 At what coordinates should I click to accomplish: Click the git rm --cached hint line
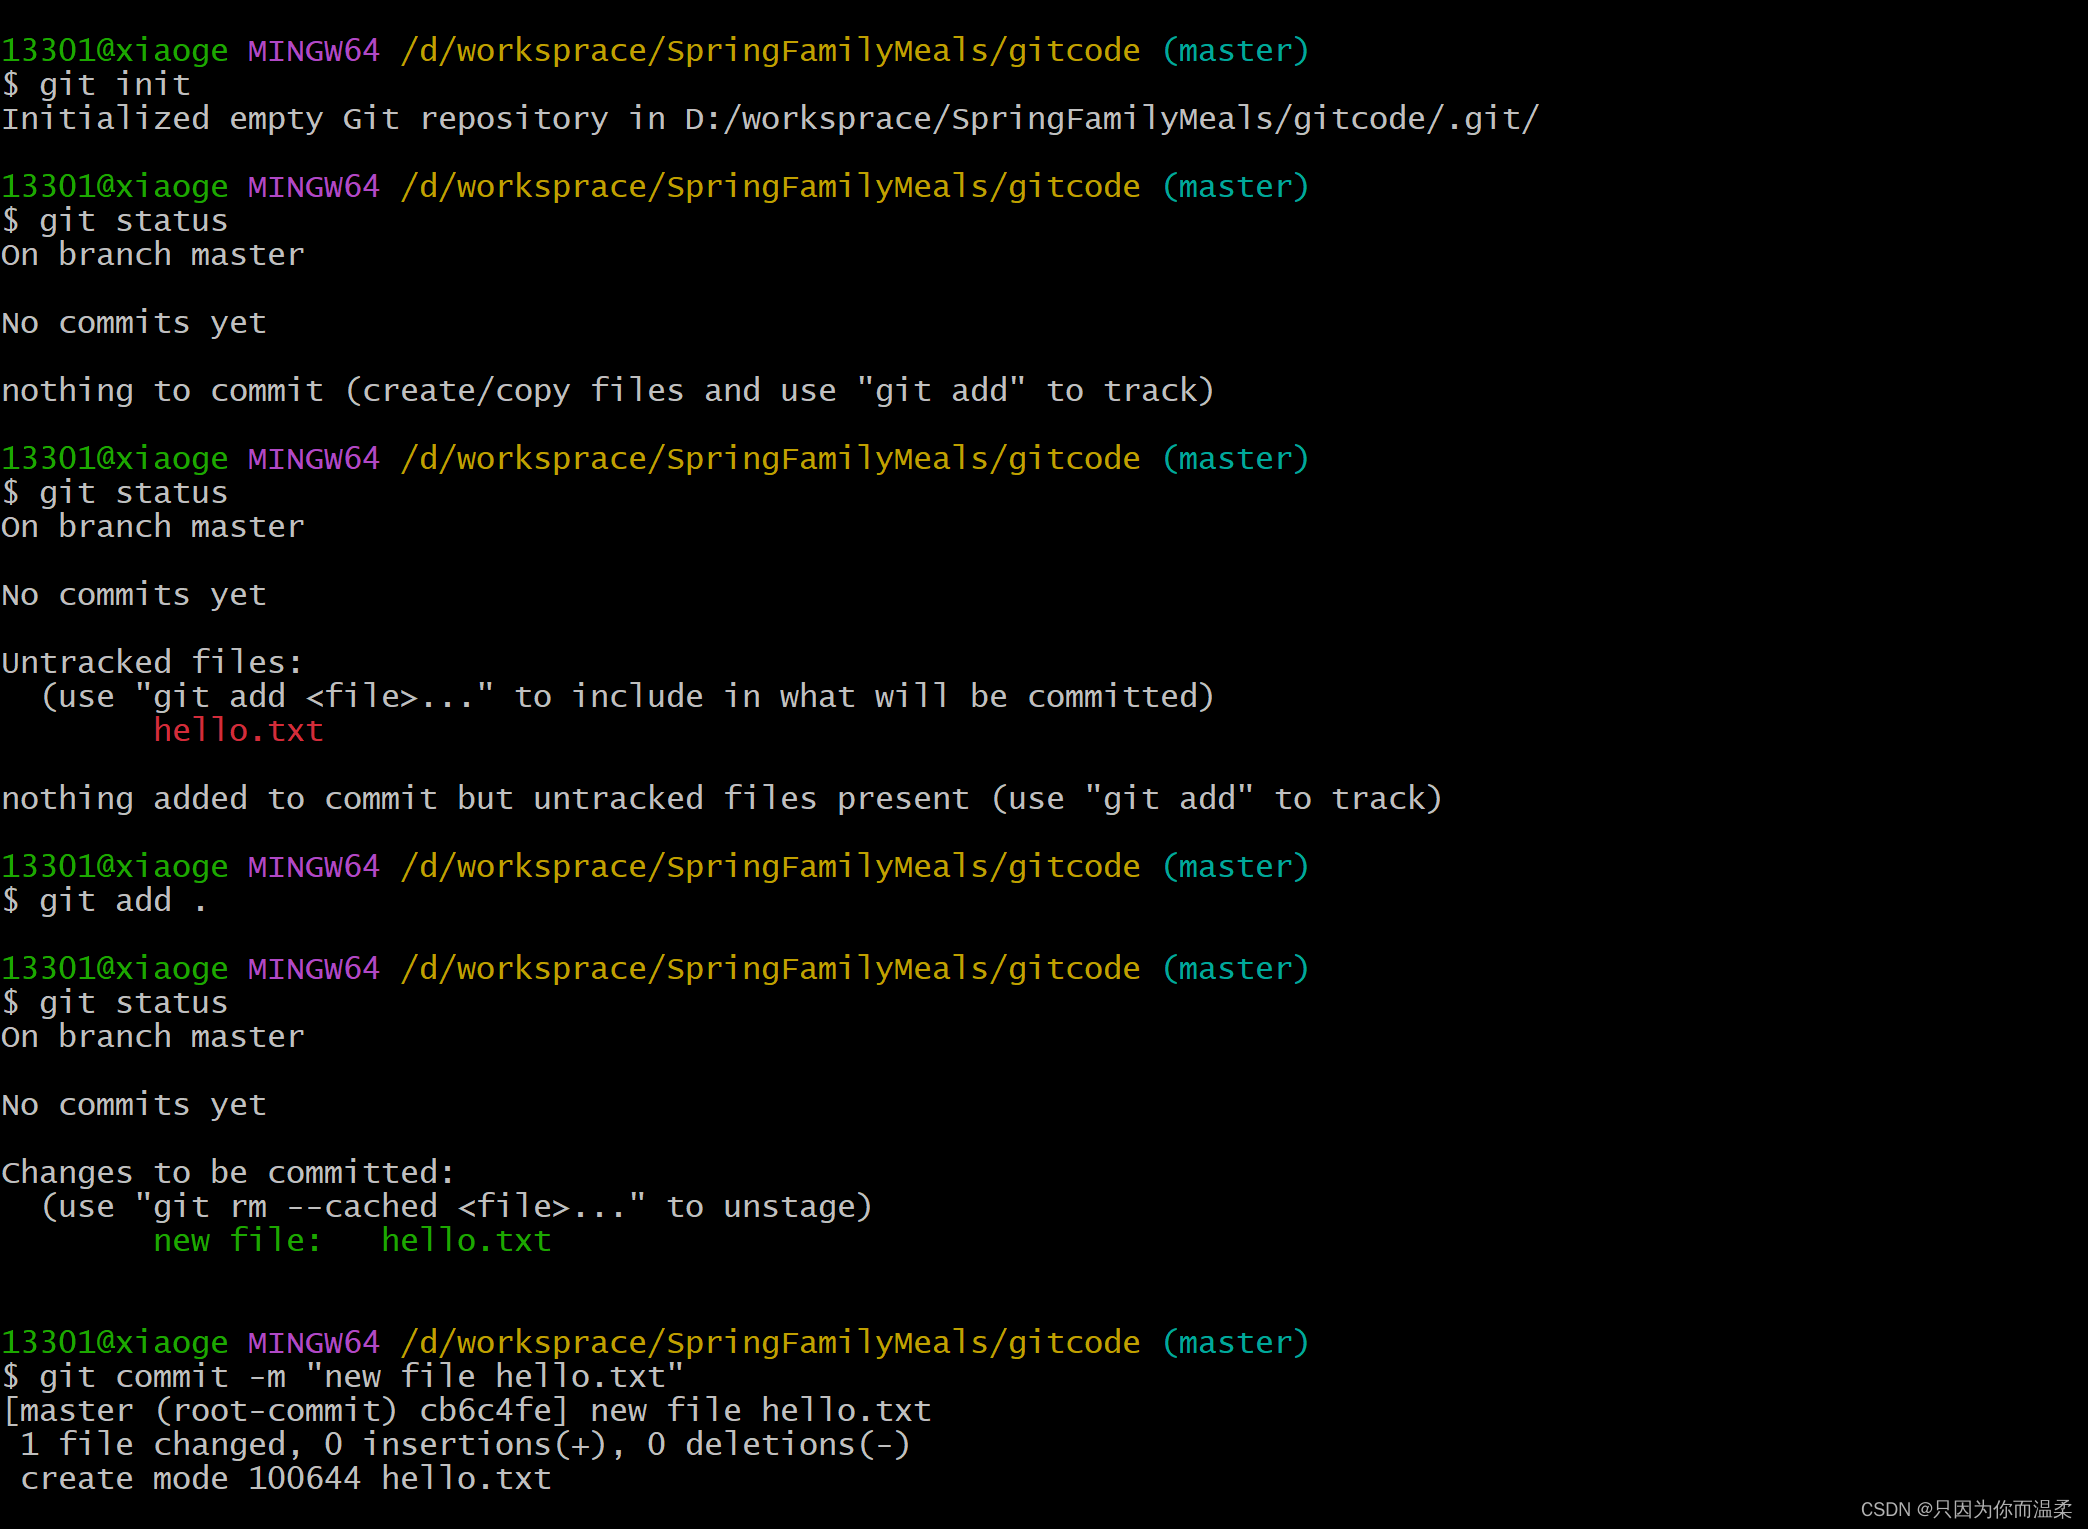(456, 1207)
